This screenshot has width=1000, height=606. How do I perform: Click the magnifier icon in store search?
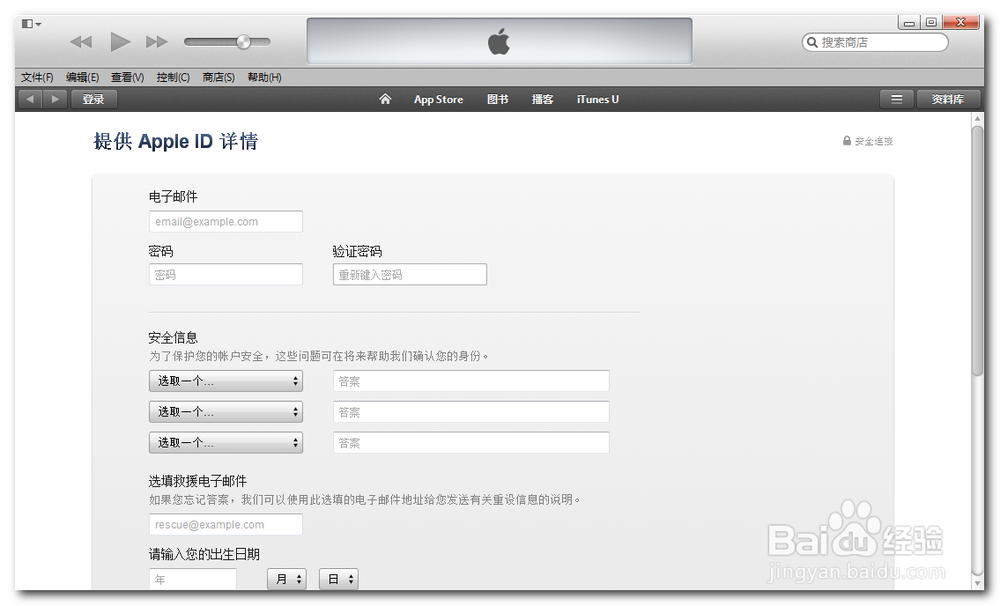(x=812, y=42)
